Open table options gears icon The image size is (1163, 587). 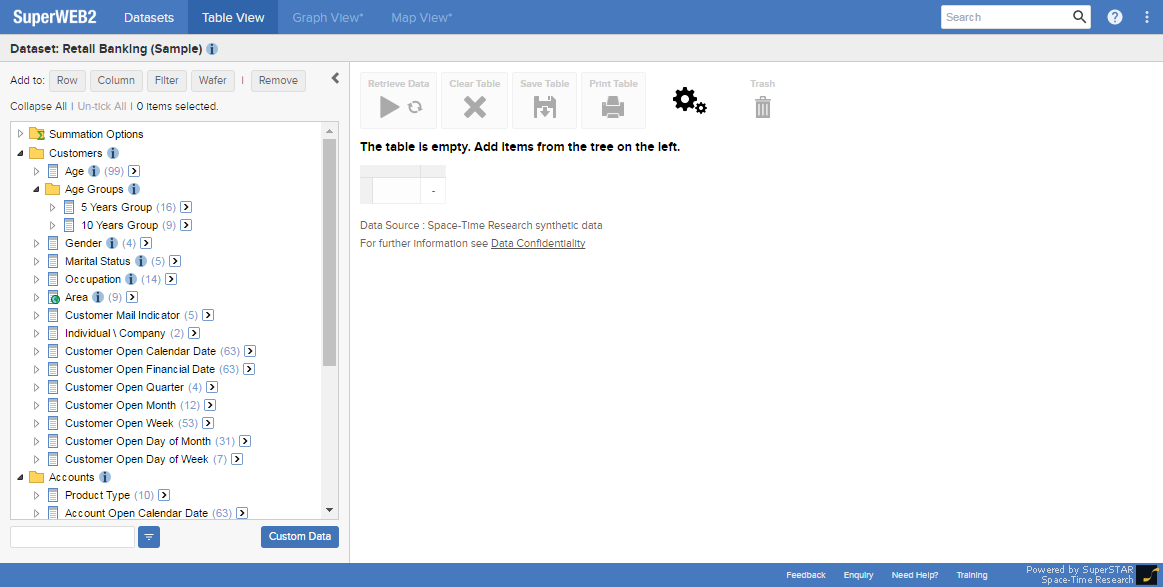[689, 100]
